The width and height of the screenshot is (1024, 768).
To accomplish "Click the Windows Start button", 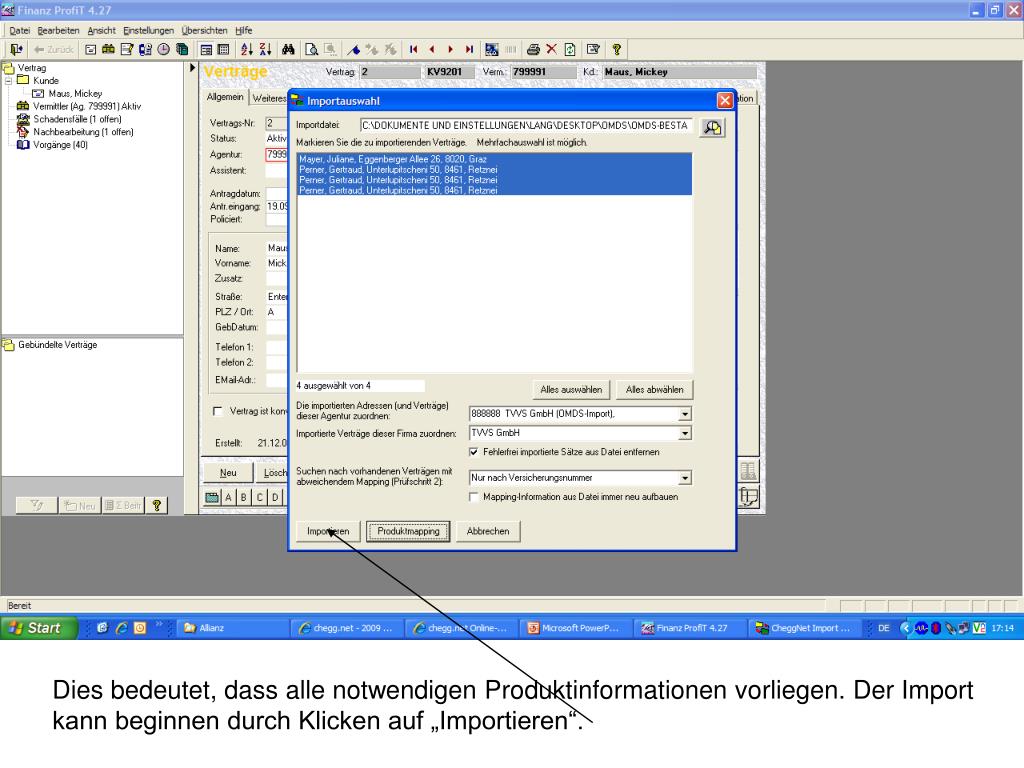I will pos(38,628).
